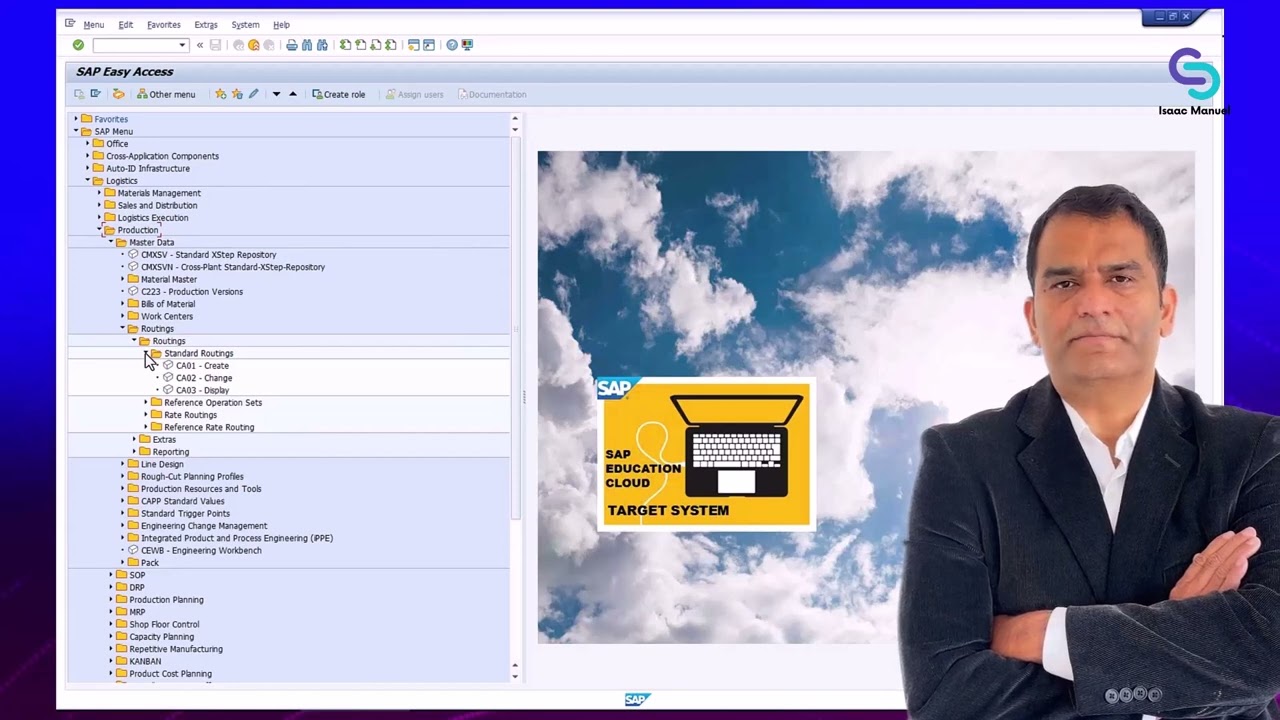Click the Print icon
The height and width of the screenshot is (720, 1280).
click(x=292, y=45)
